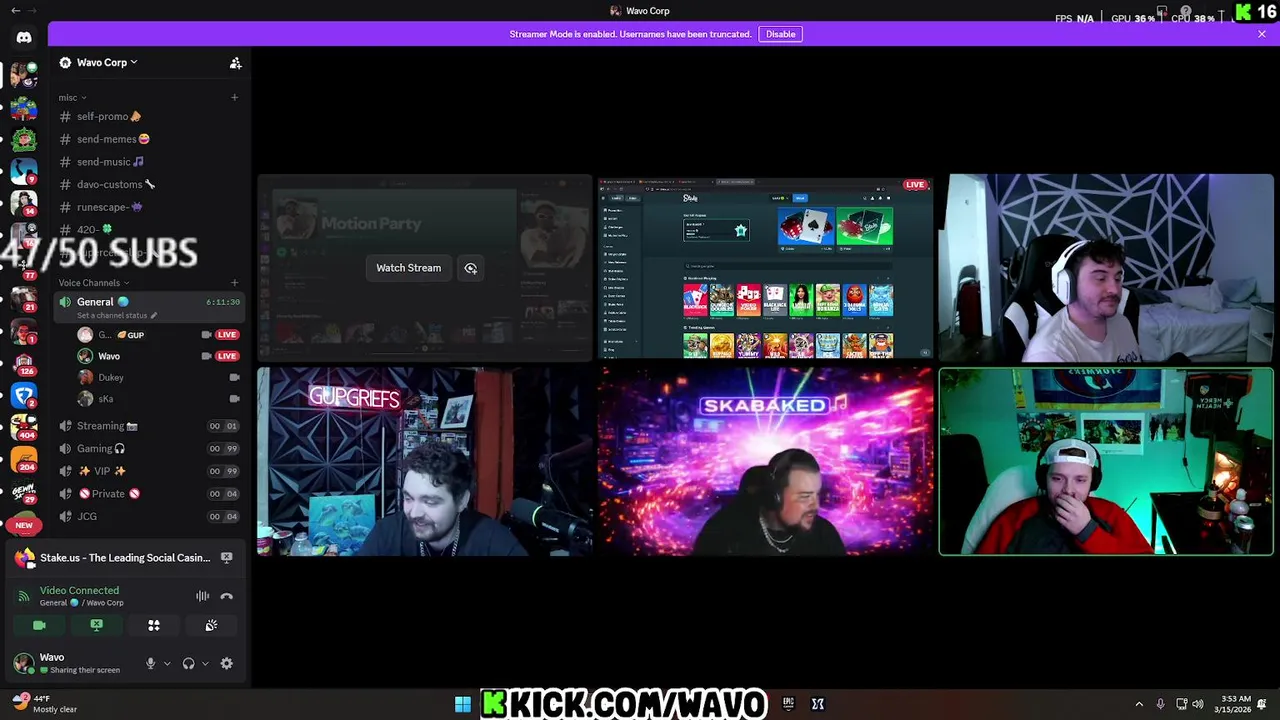This screenshot has height=720, width=1280.
Task: Open the server with the 404 badge
Action: tap(24, 428)
